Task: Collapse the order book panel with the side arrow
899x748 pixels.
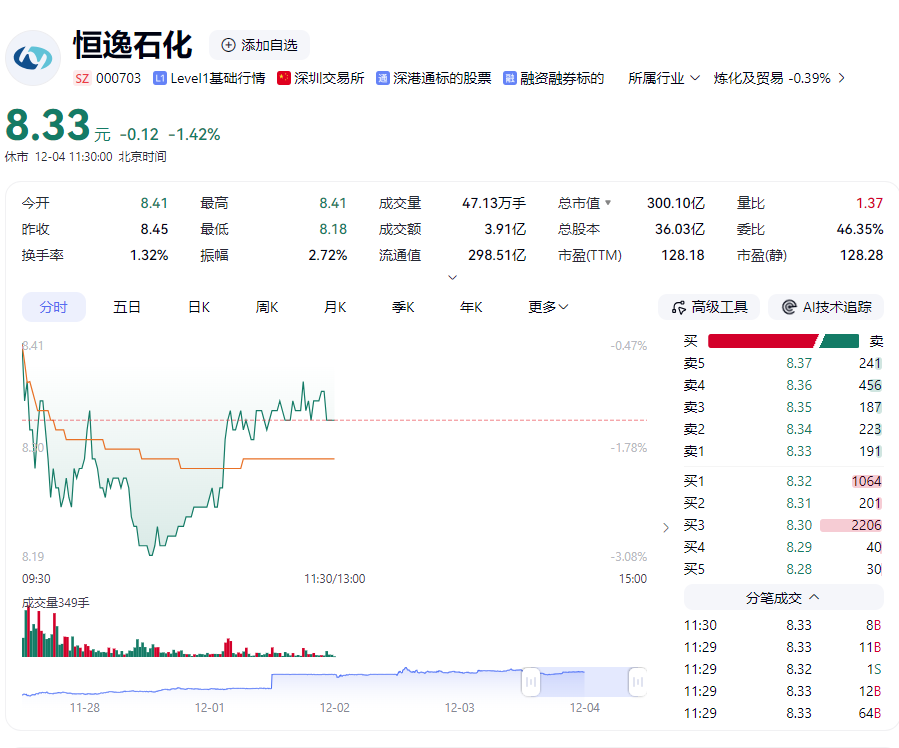Action: [667, 527]
